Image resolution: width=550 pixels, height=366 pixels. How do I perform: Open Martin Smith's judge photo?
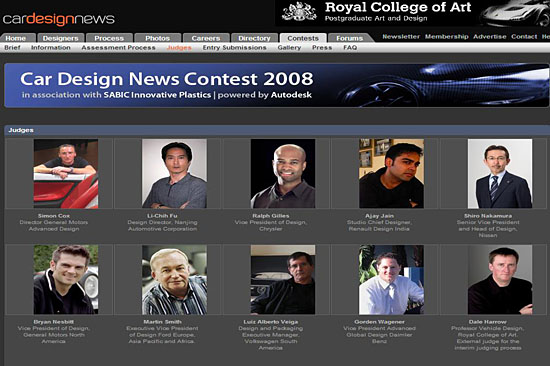coord(174,280)
